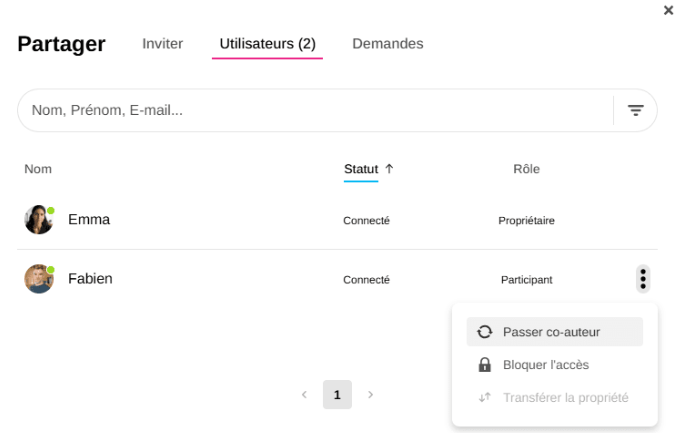Click the Nom column header

point(38,169)
